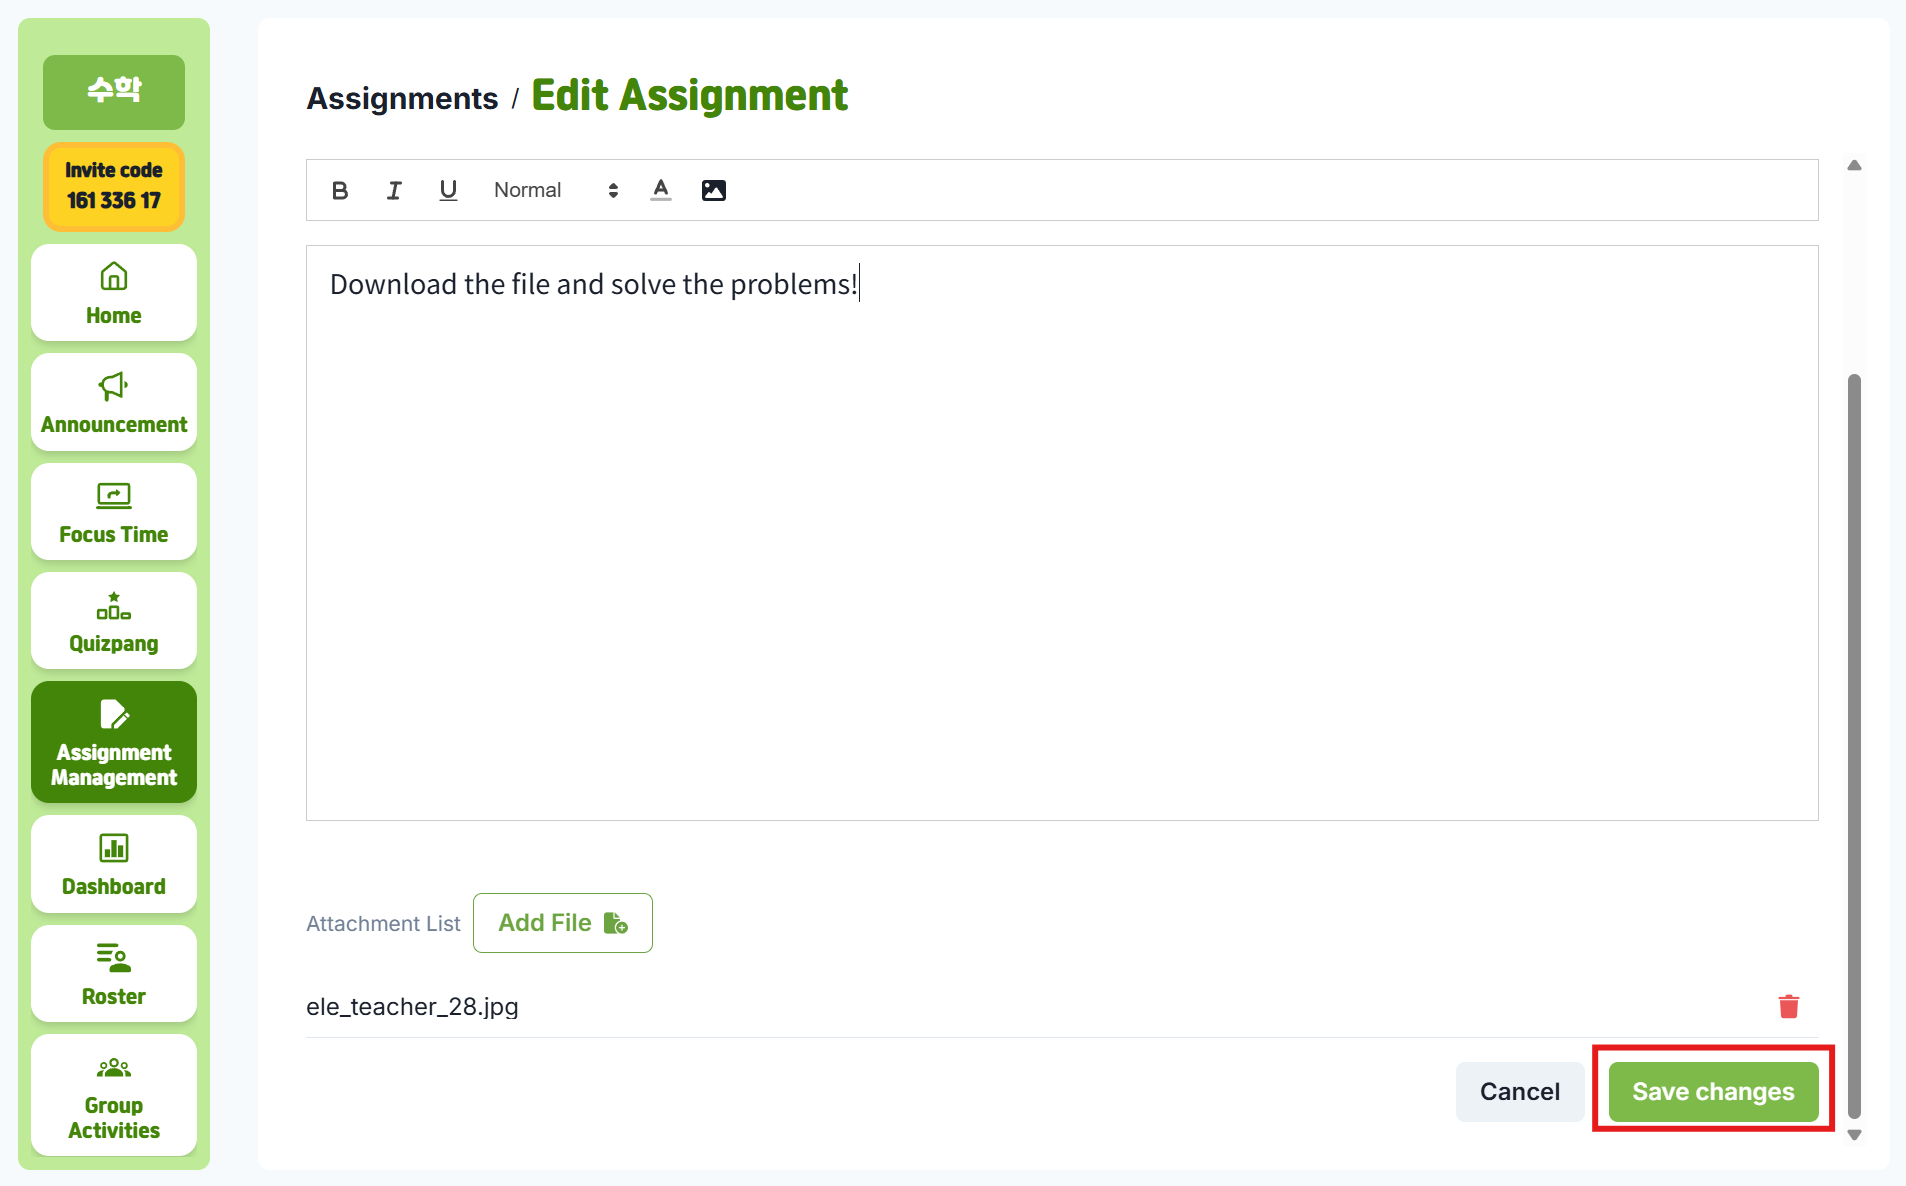Open the Dashboard page
This screenshot has height=1186, width=1906.
point(114,864)
